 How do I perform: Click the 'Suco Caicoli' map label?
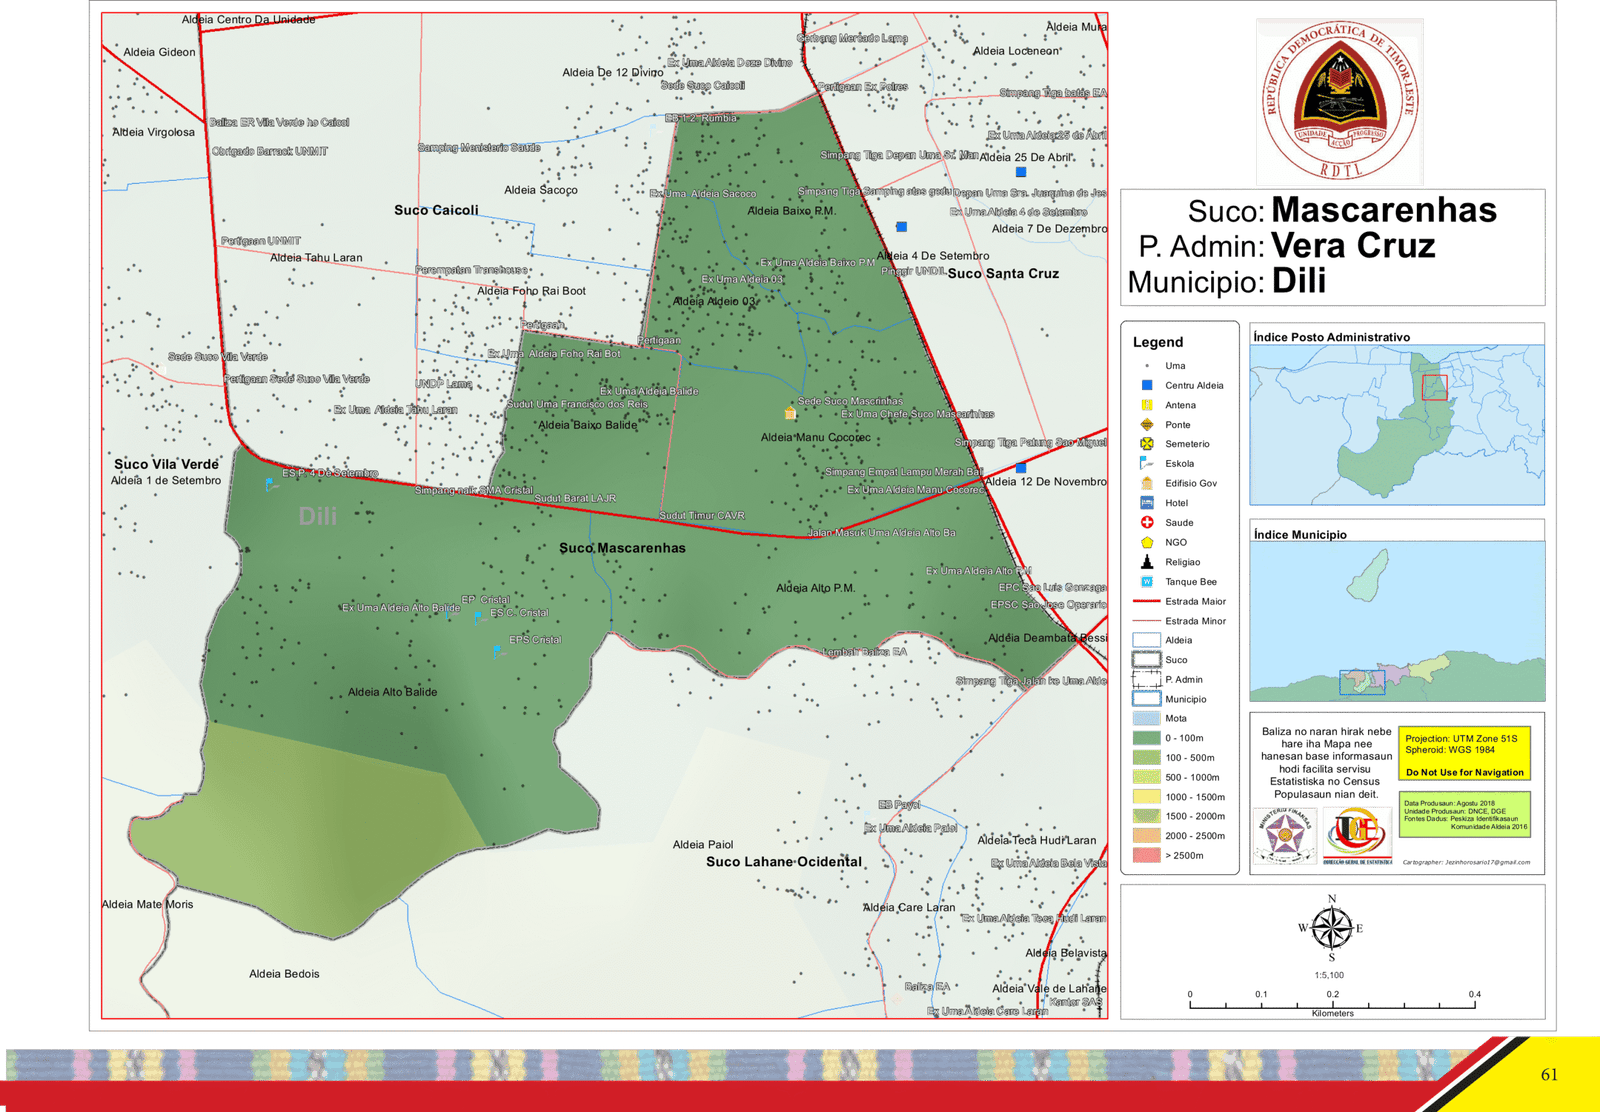point(436,210)
